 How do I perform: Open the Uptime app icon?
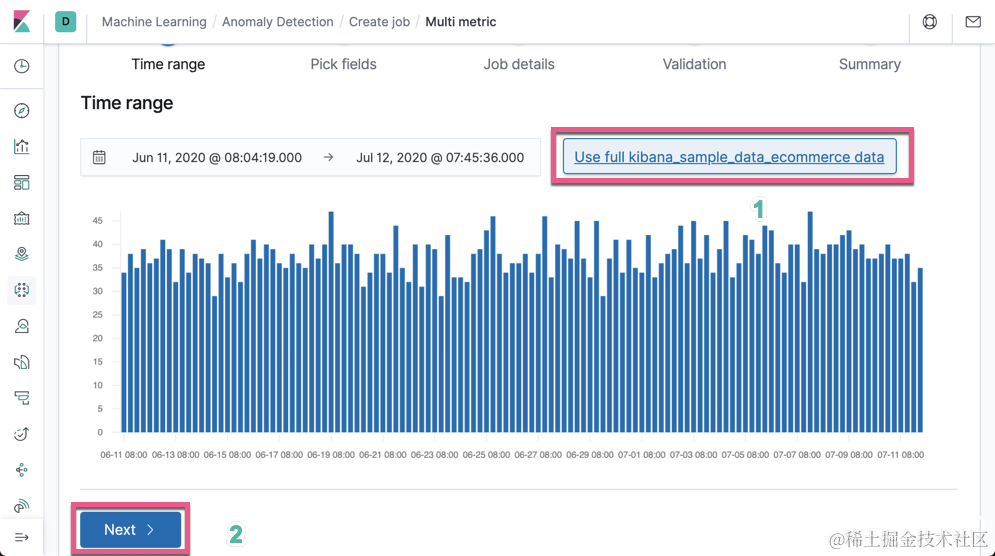tap(22, 434)
